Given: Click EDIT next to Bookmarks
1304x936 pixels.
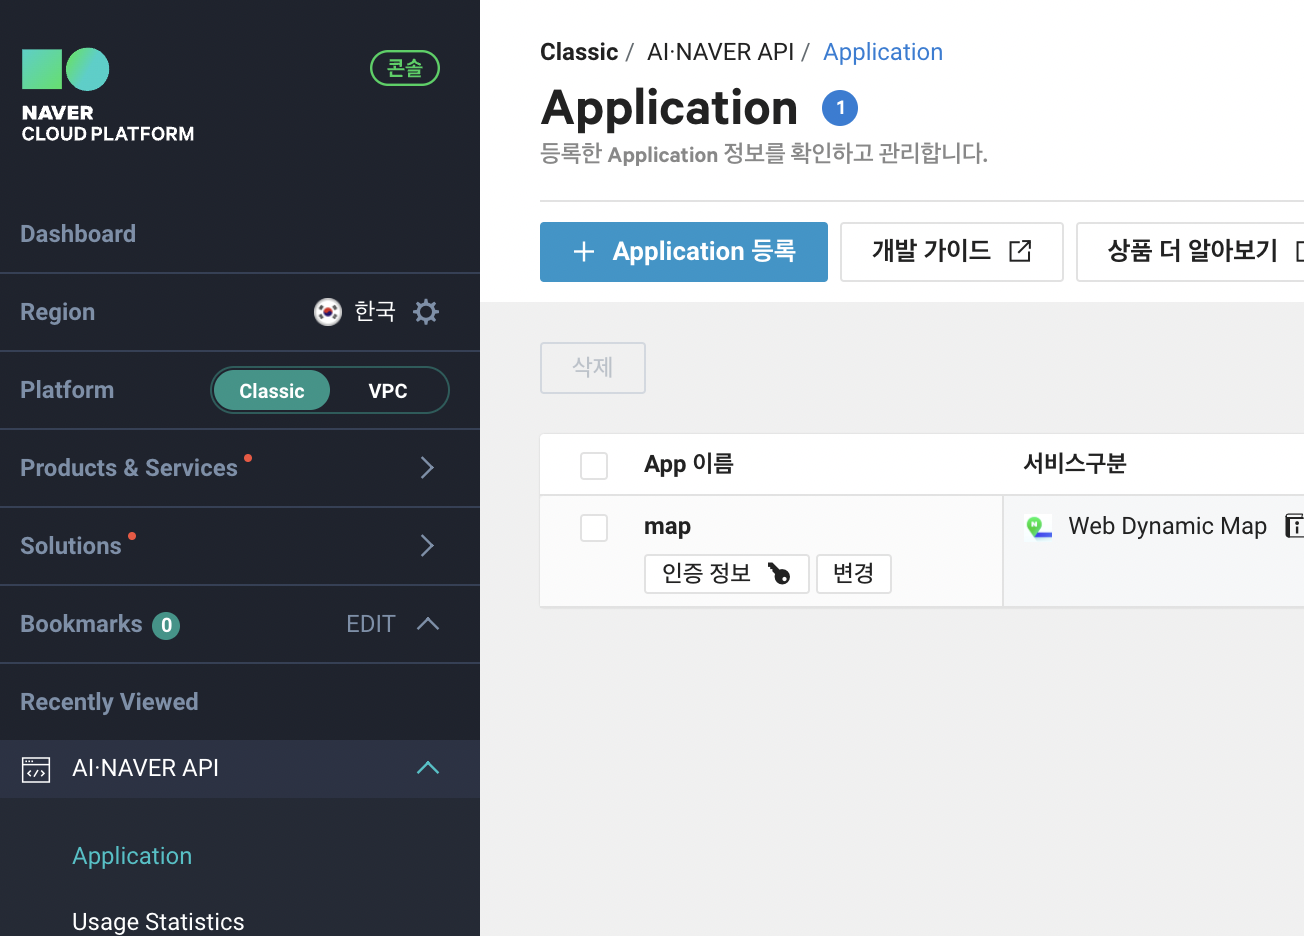Looking at the screenshot, I should (371, 624).
